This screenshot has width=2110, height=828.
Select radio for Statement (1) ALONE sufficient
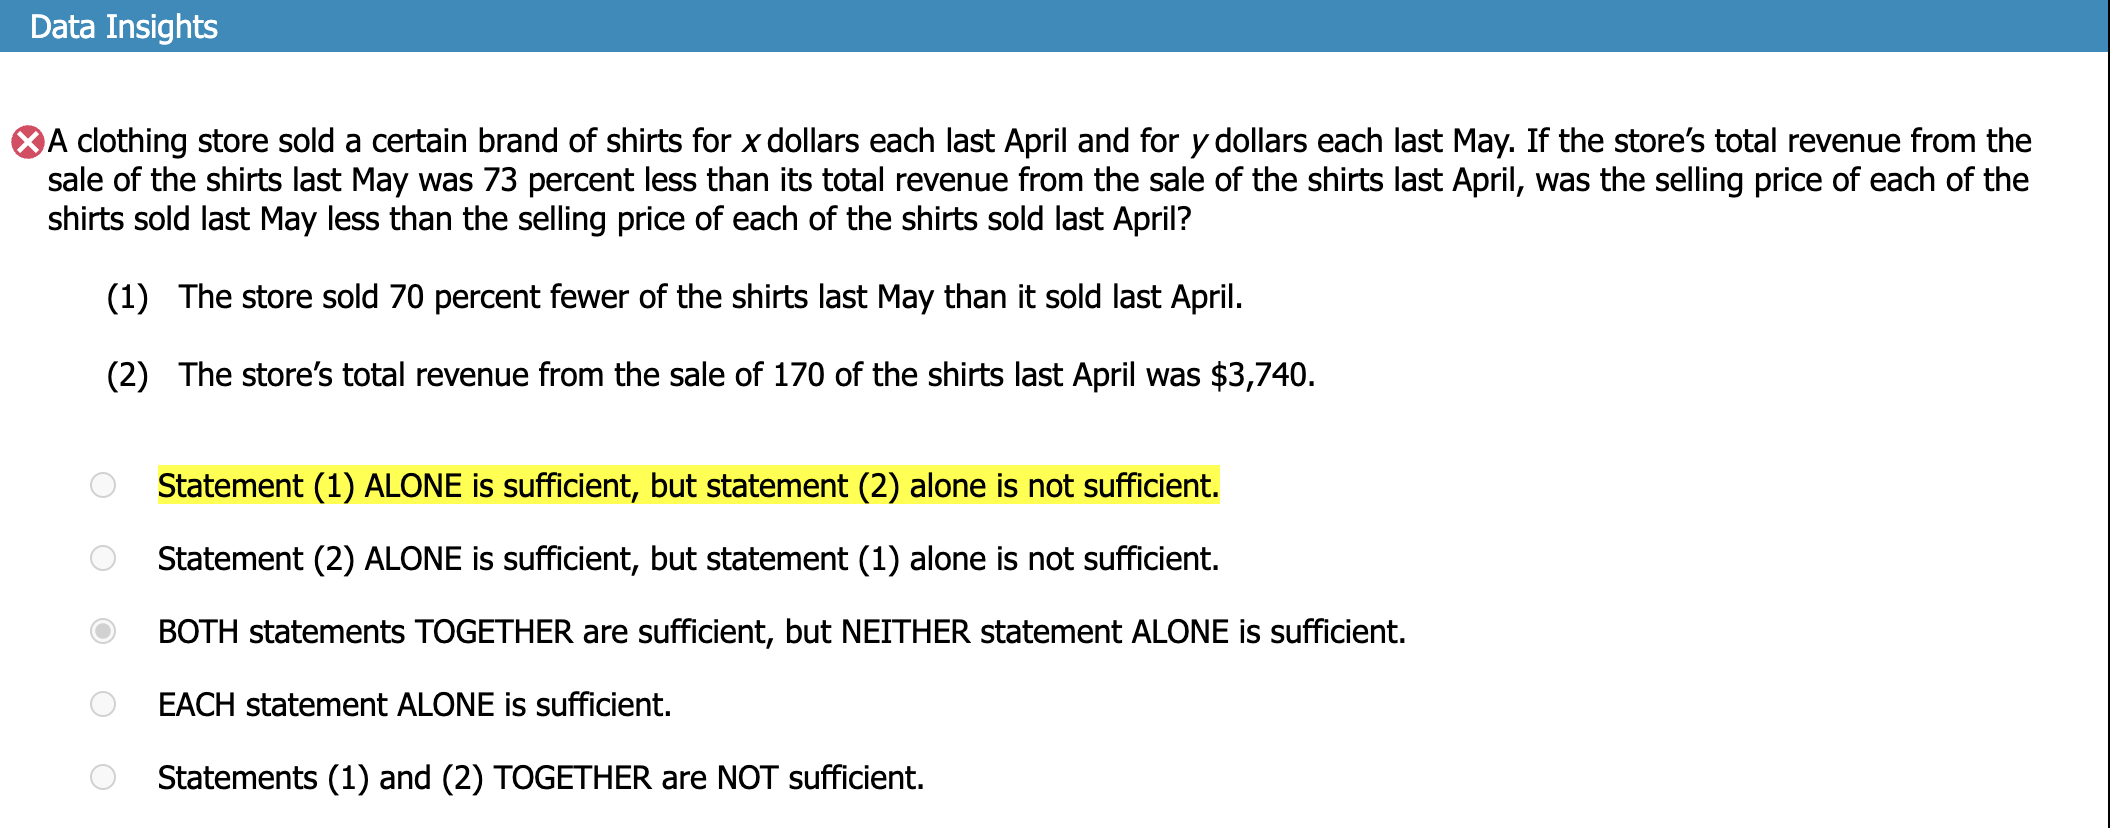click(x=103, y=485)
